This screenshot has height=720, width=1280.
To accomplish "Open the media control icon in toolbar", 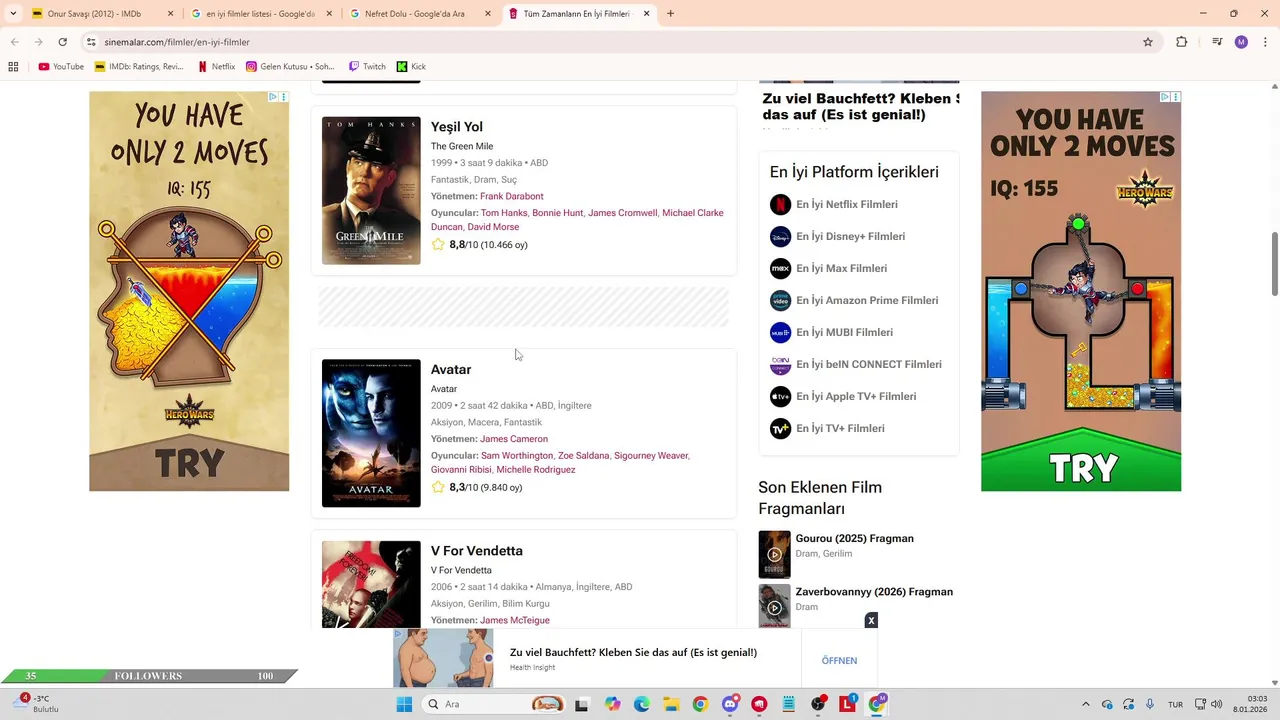I will (1217, 42).
